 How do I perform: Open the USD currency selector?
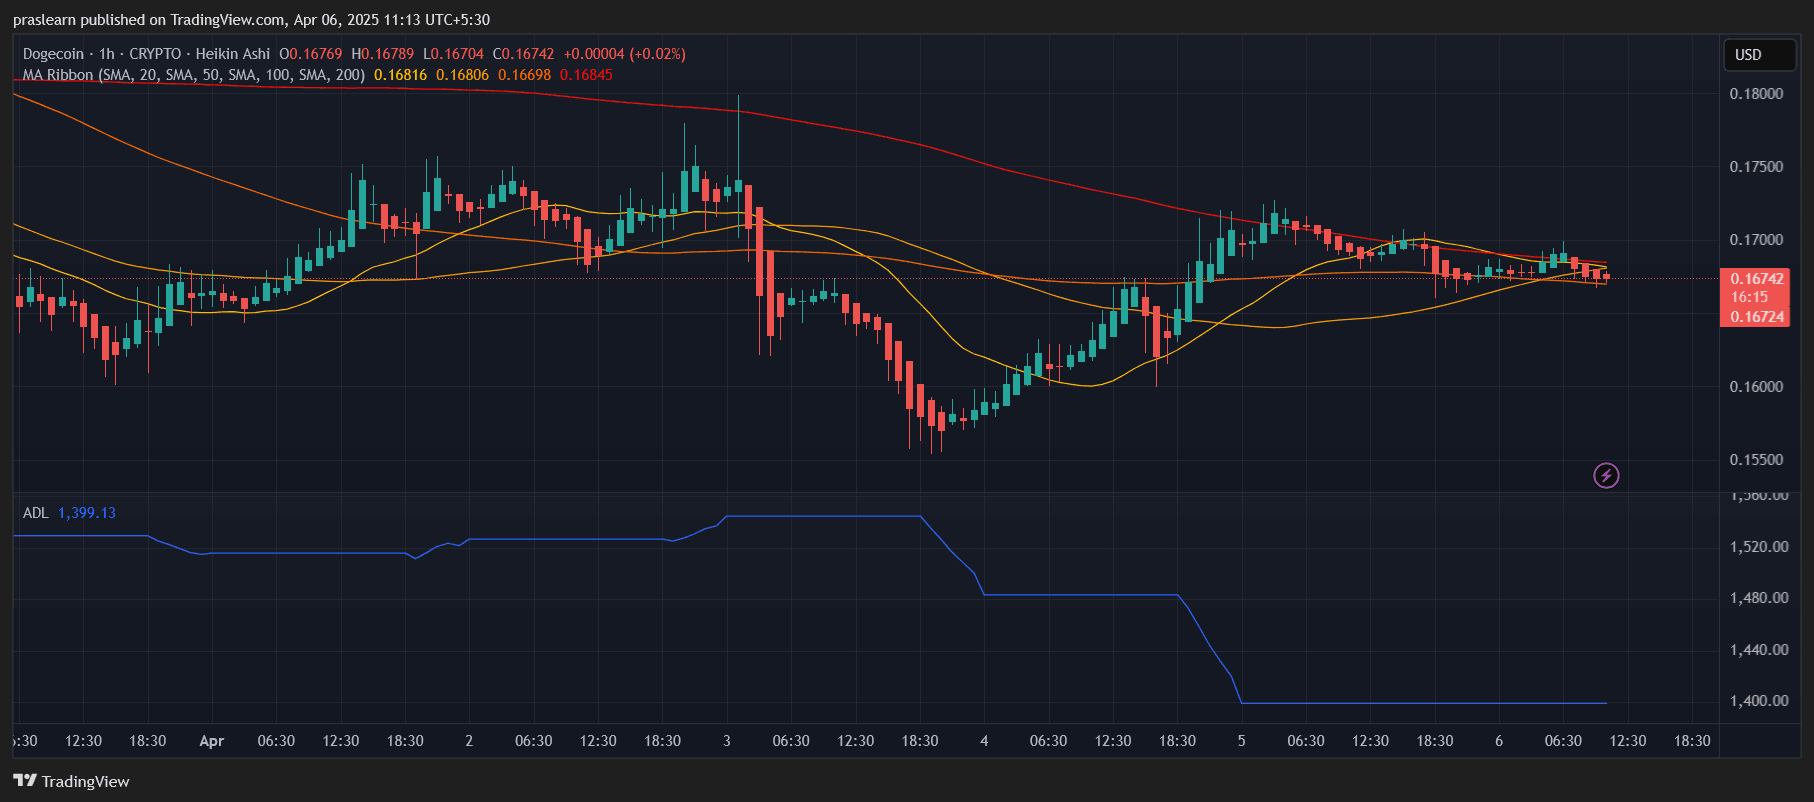tap(1759, 55)
